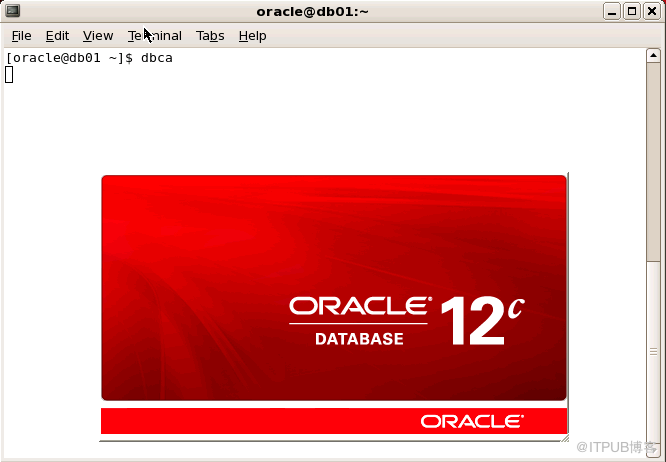Minimize the oracle@db01 terminal window

click(x=612, y=11)
